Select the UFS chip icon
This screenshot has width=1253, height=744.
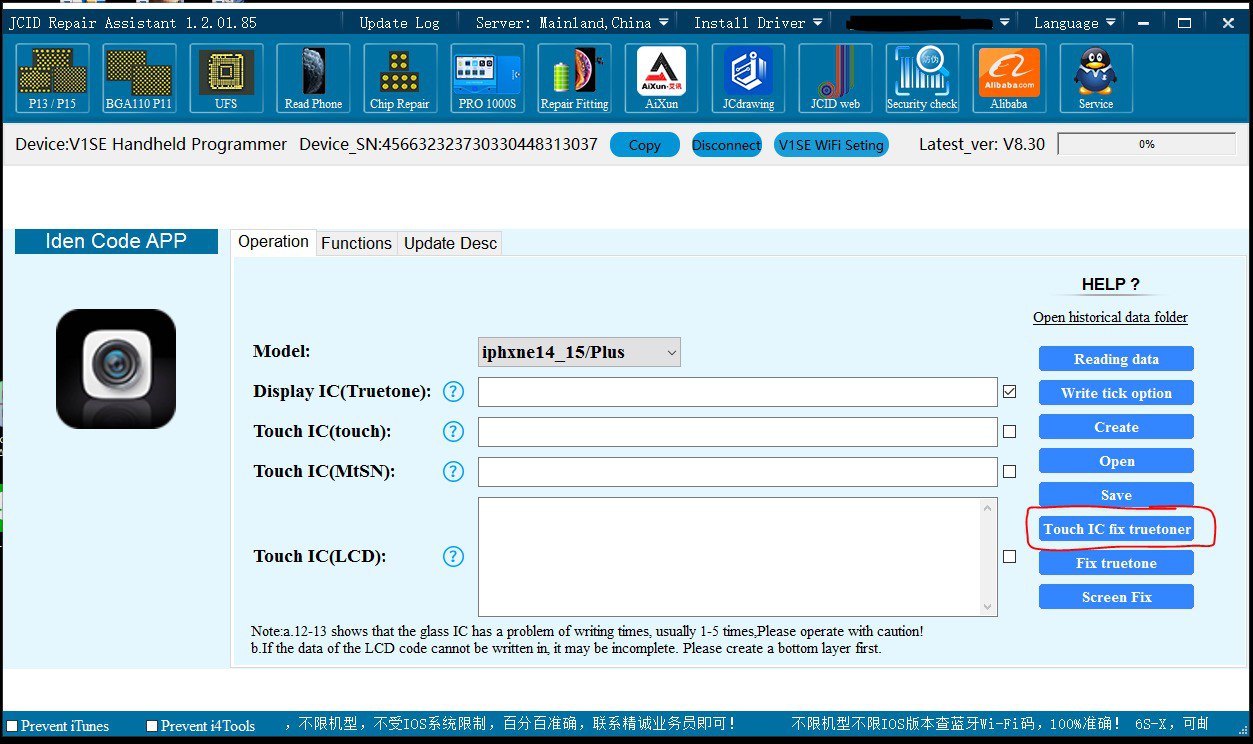[226, 78]
